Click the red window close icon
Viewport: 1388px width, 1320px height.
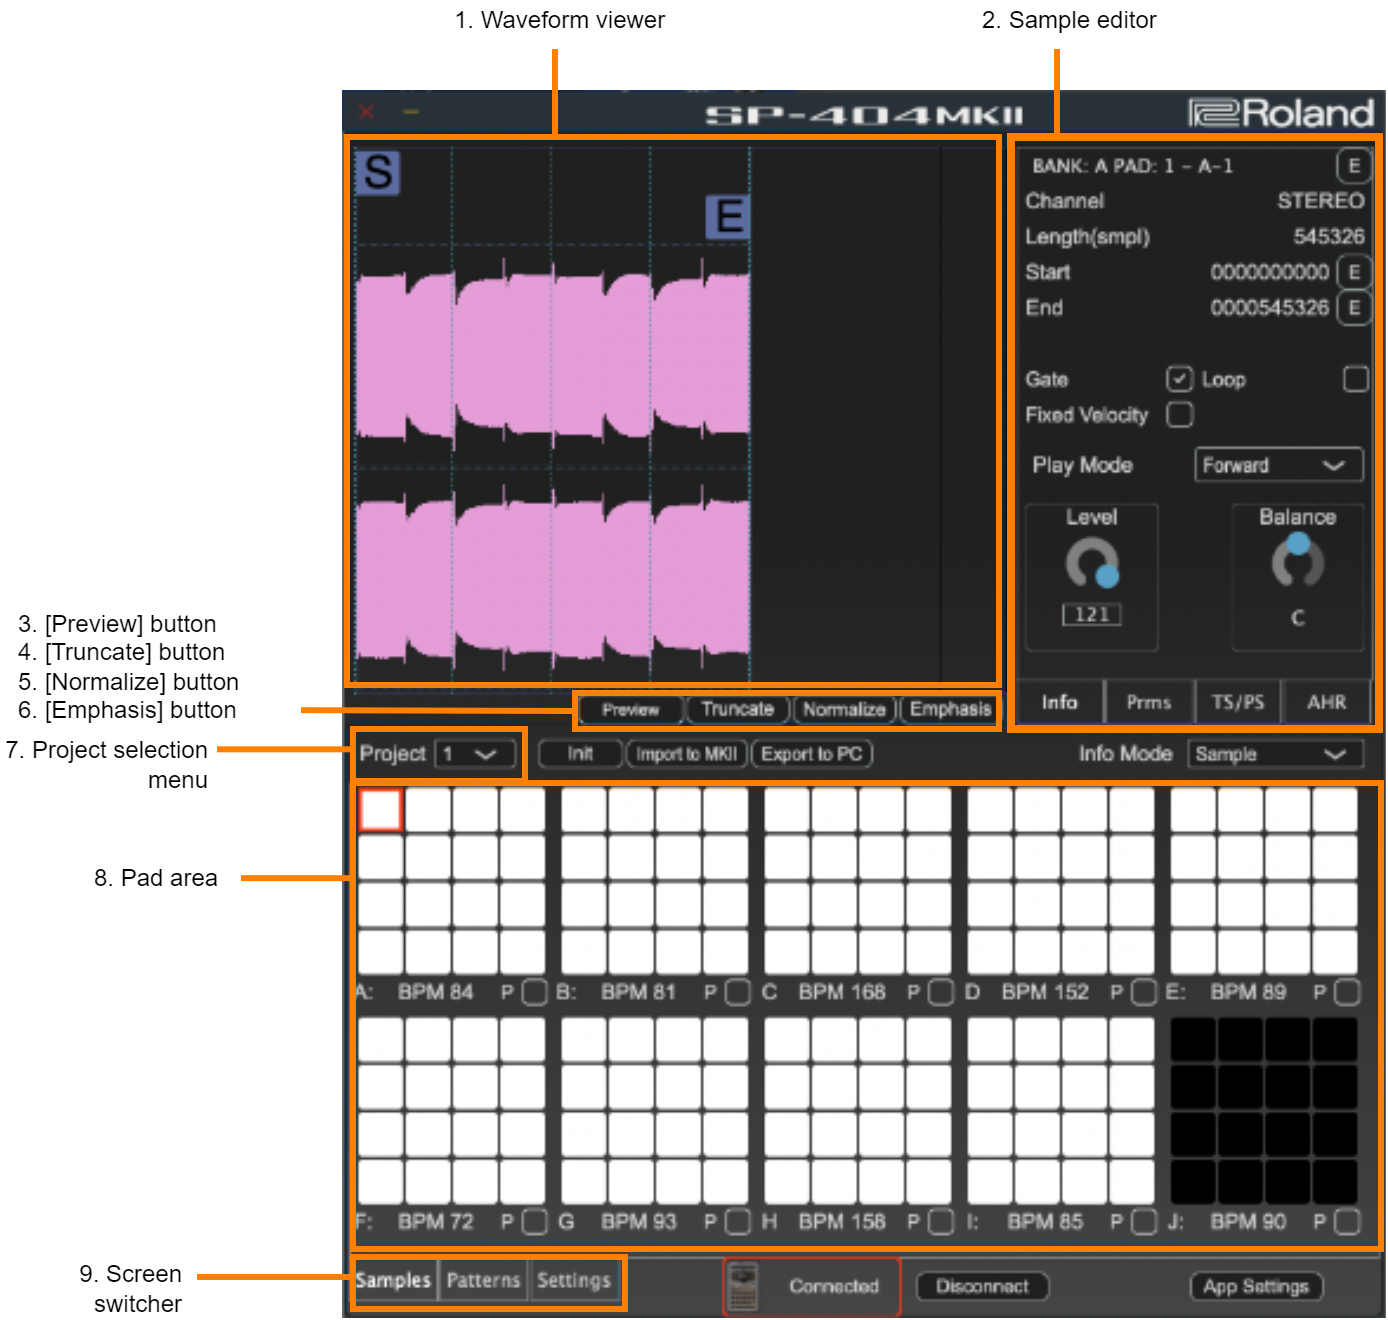pos(366,111)
